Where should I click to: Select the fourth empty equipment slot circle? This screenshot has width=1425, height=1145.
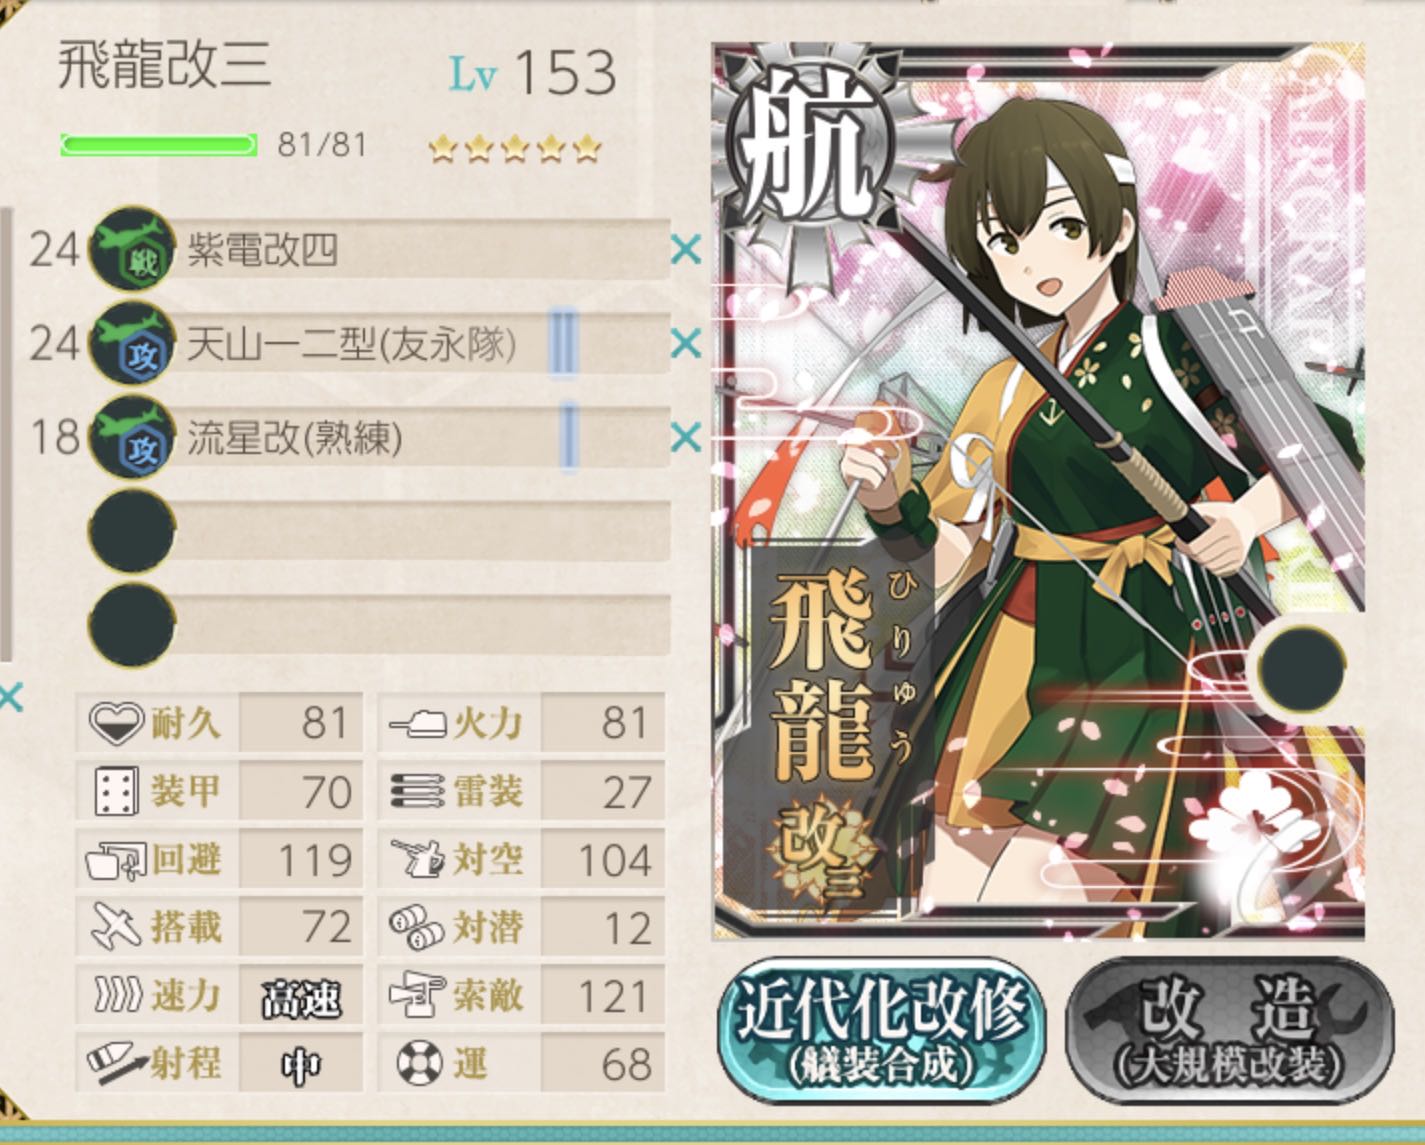coord(131,531)
